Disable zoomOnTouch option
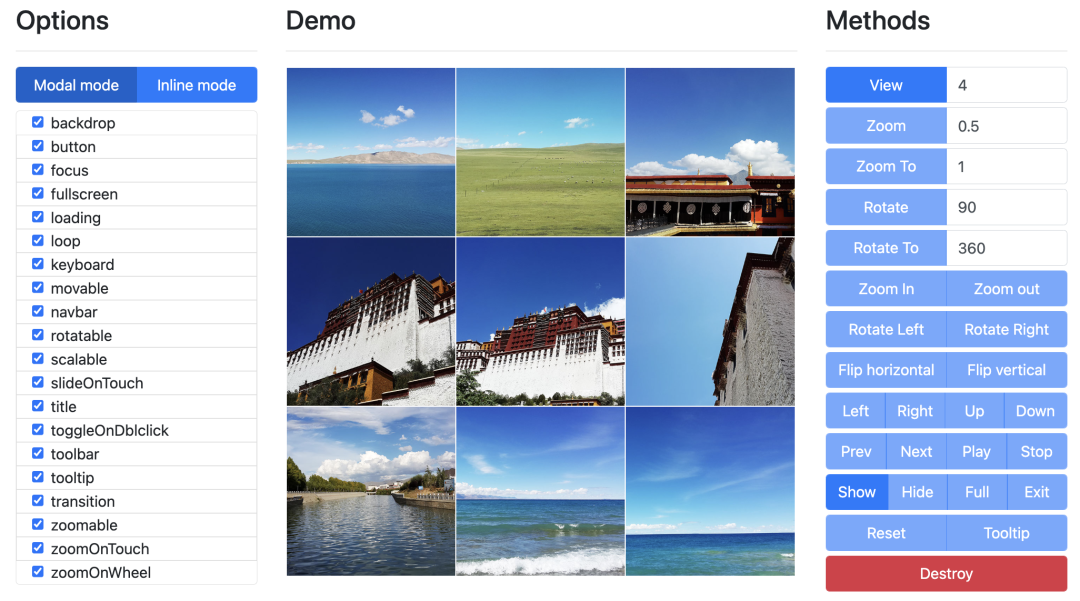1080x601 pixels. coord(38,548)
